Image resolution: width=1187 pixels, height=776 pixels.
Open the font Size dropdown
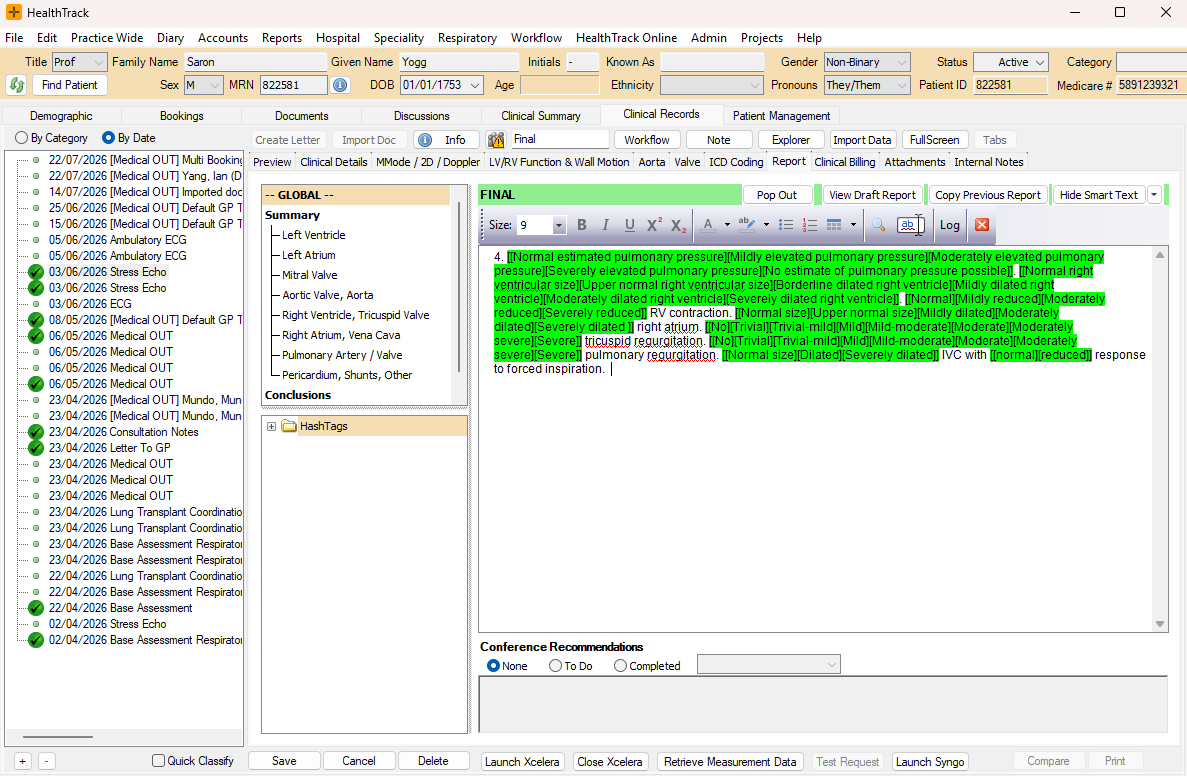[x=559, y=225]
